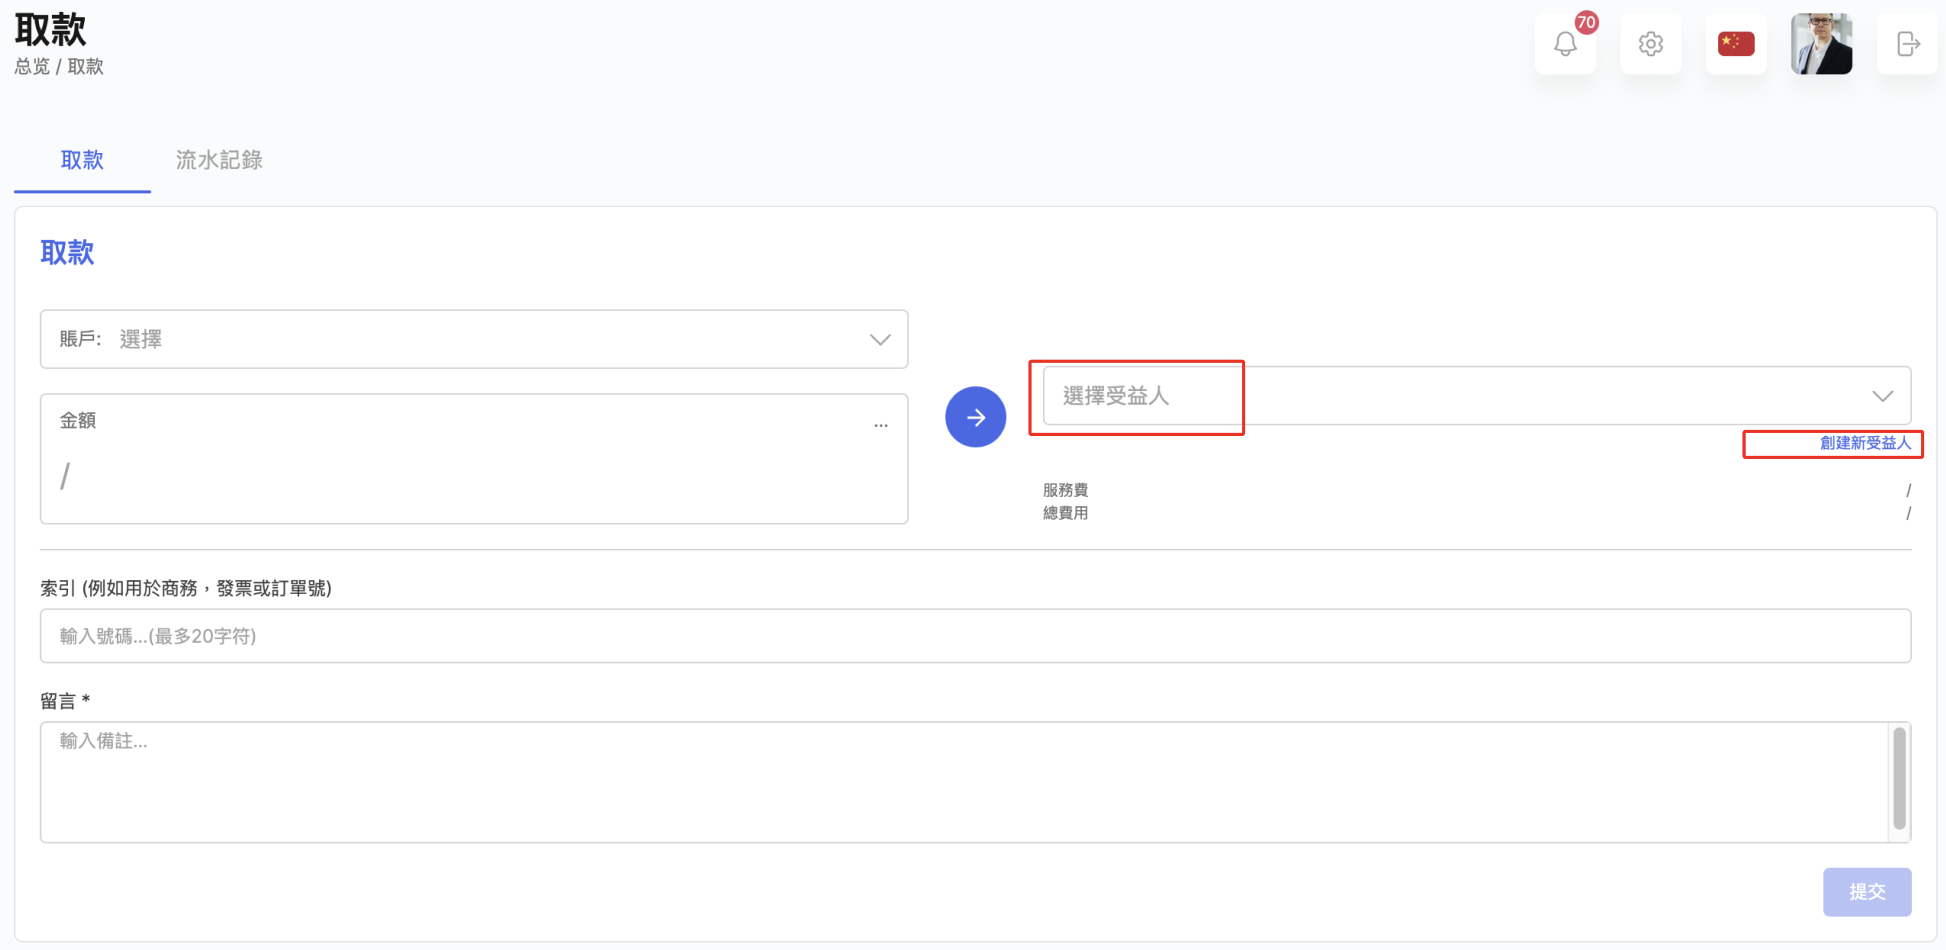Switch to the 流水記錄 tab
The height and width of the screenshot is (950, 1946).
pos(219,160)
